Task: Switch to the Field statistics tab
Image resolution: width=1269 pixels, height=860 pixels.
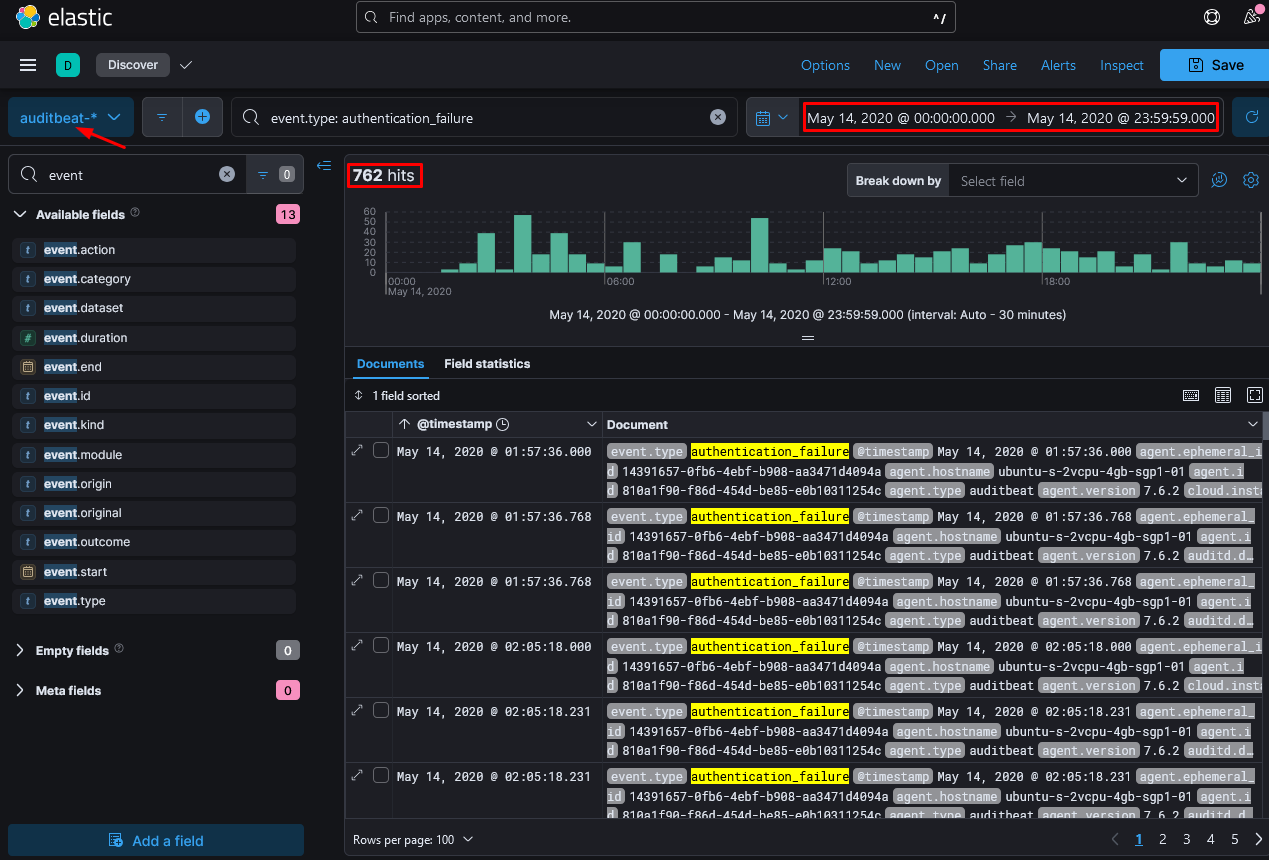Action: pyautogui.click(x=487, y=364)
